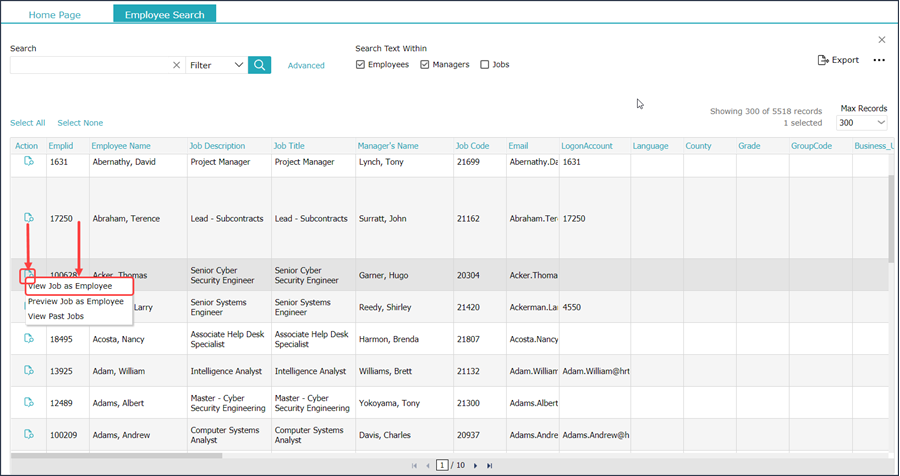
Task: Open action icon for Abraham, Terence
Action: point(29,218)
